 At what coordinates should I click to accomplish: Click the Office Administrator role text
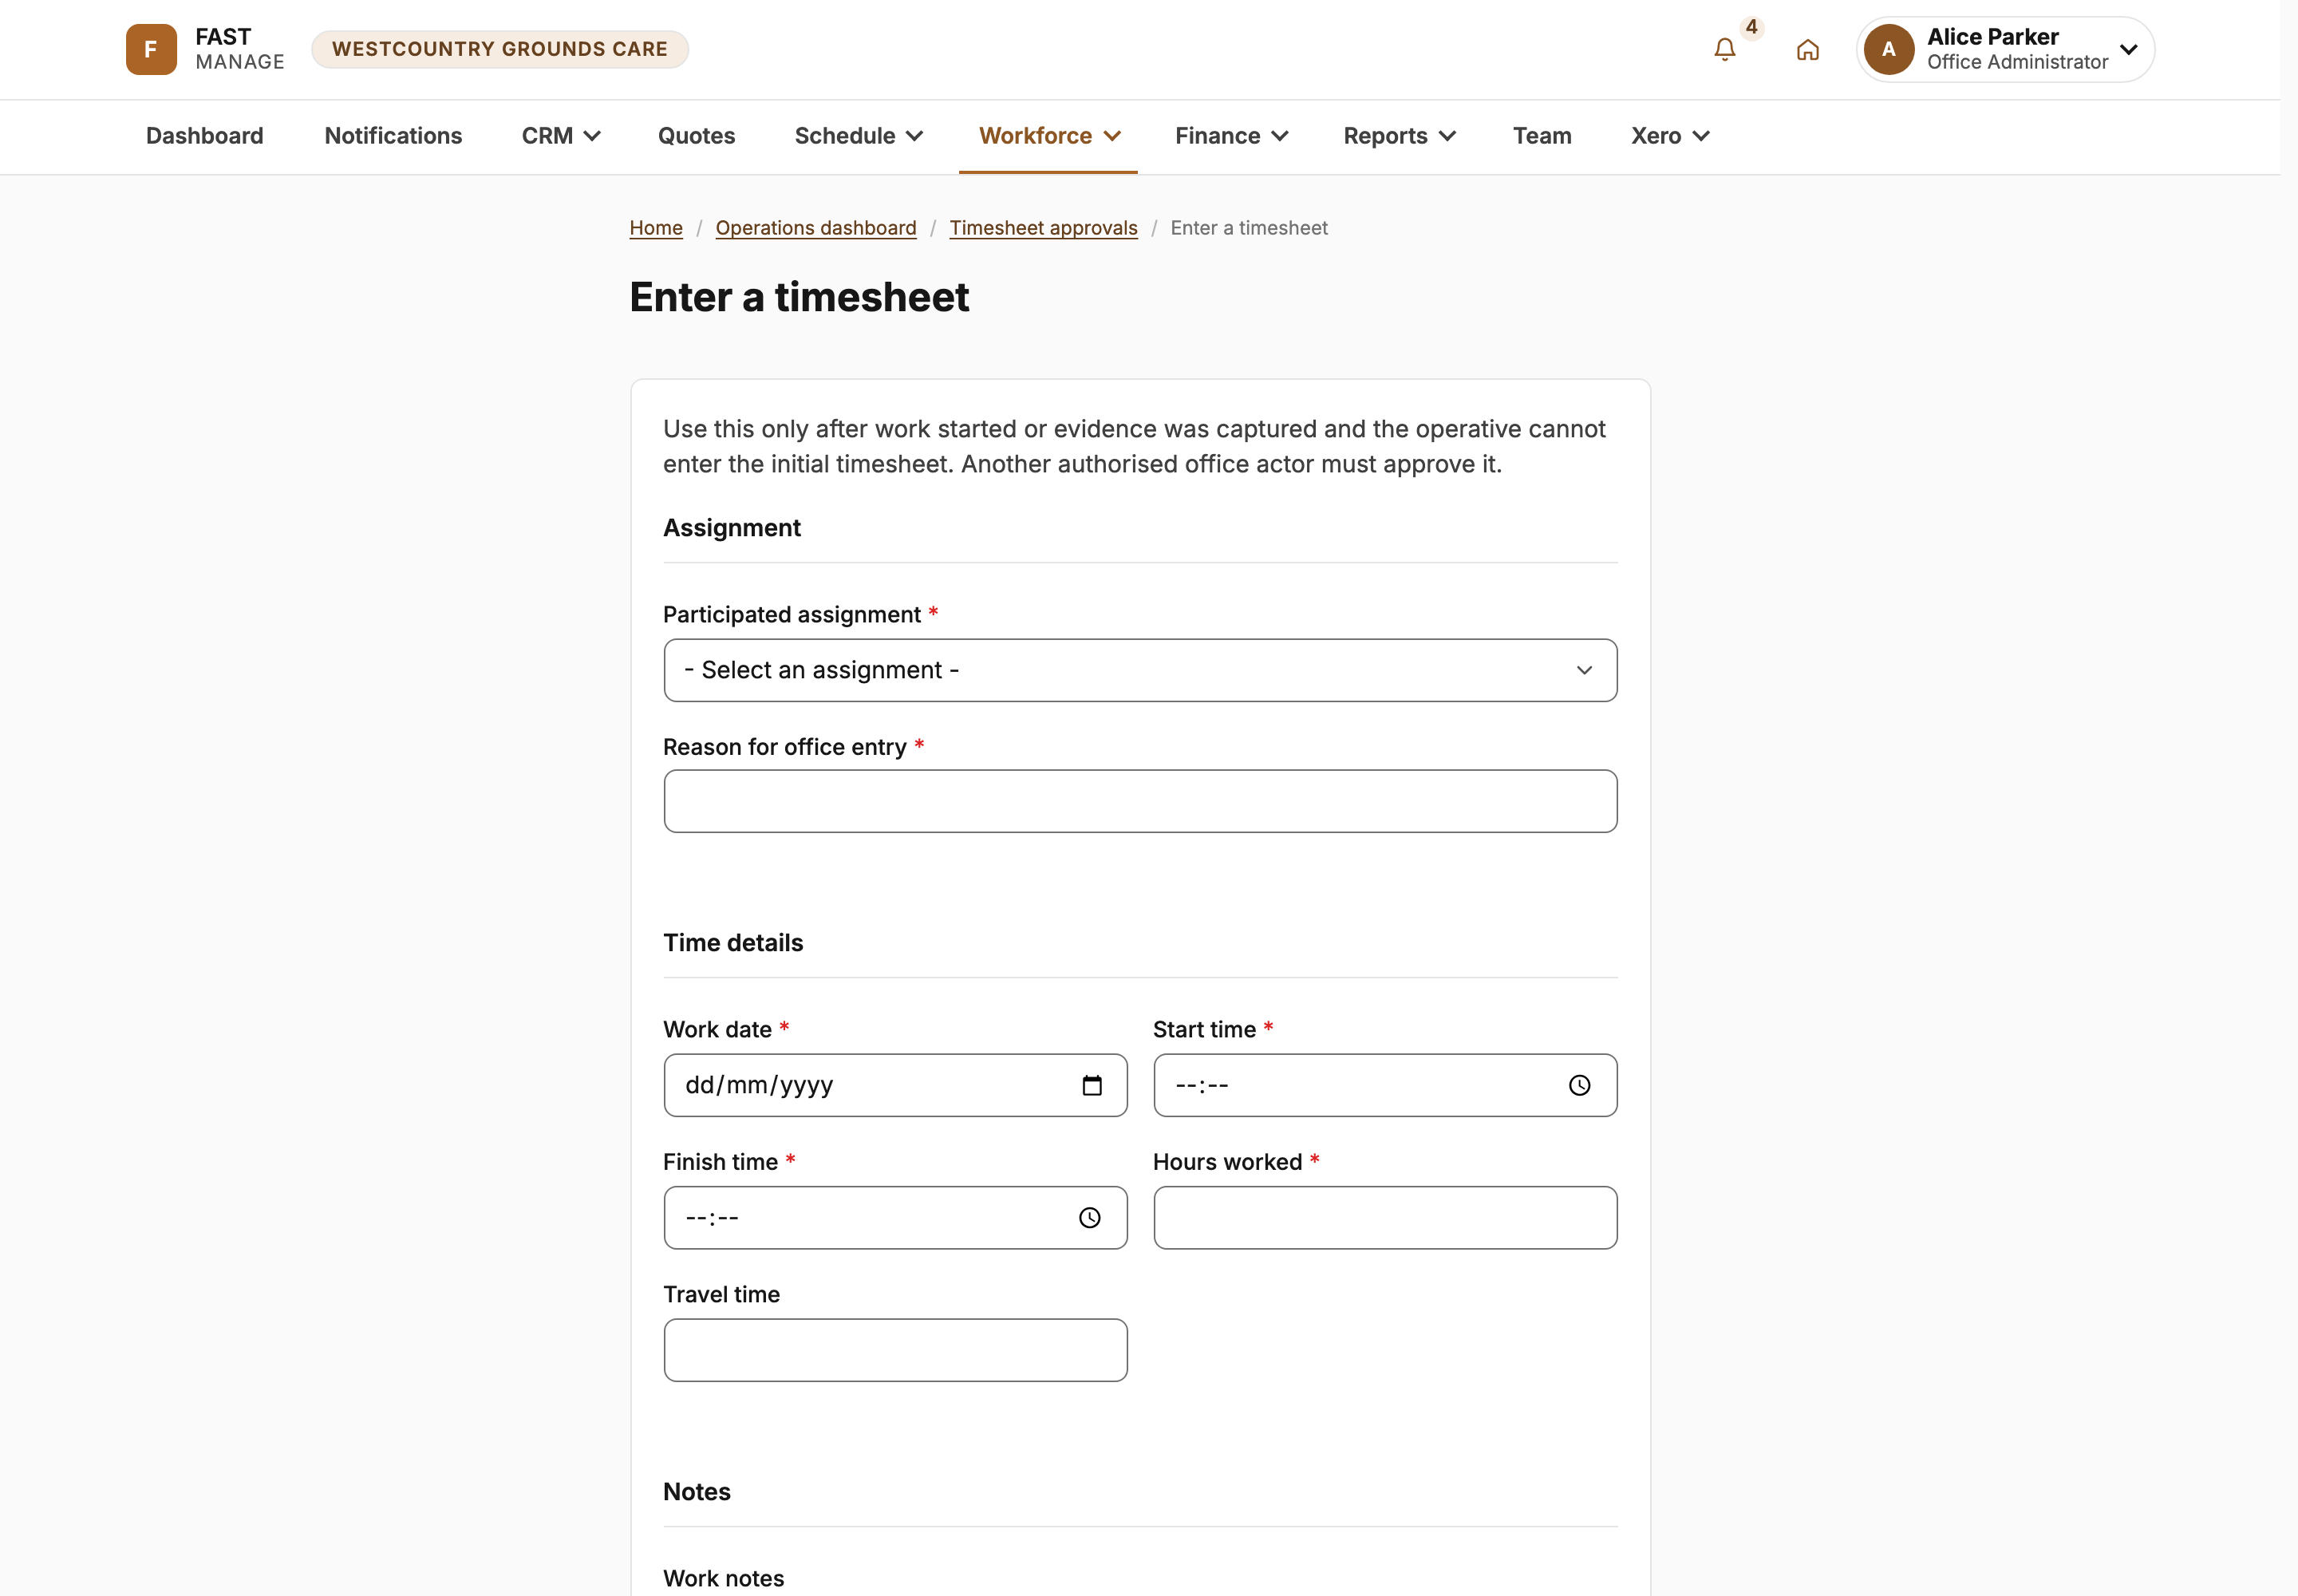2017,62
